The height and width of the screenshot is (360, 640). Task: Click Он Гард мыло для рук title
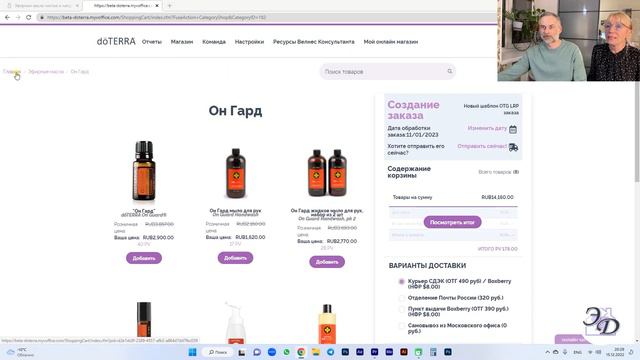point(235,210)
